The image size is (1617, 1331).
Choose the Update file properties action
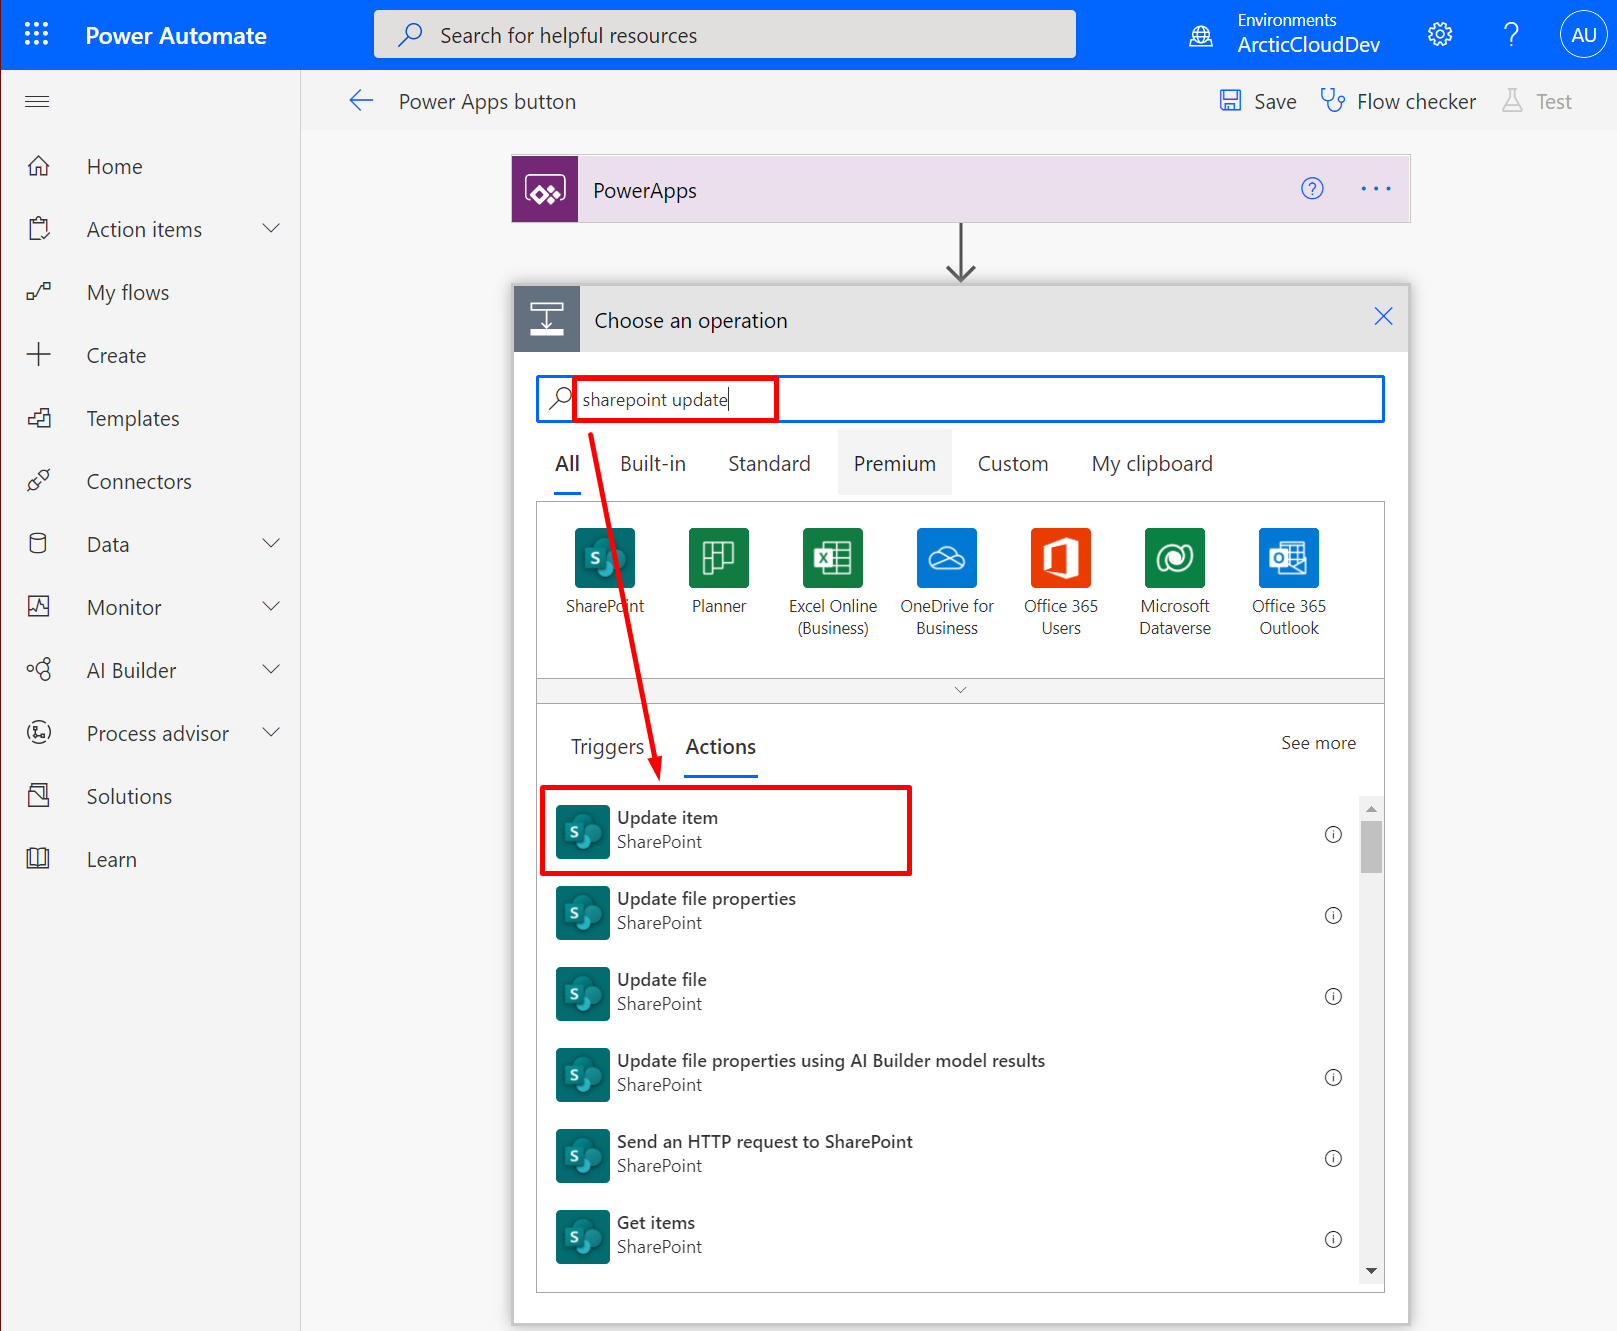948,911
